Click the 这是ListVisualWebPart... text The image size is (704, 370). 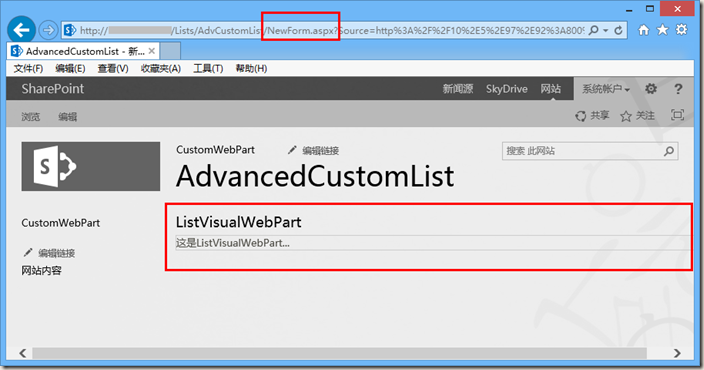point(233,243)
